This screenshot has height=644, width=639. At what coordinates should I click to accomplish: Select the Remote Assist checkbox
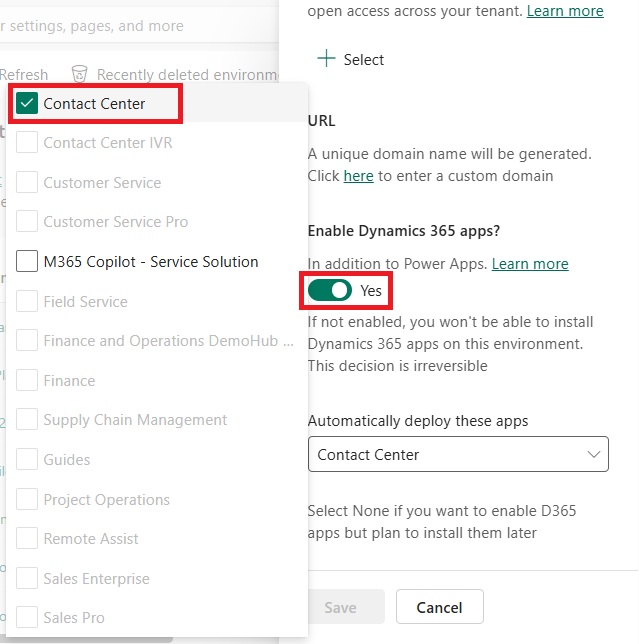[x=27, y=538]
